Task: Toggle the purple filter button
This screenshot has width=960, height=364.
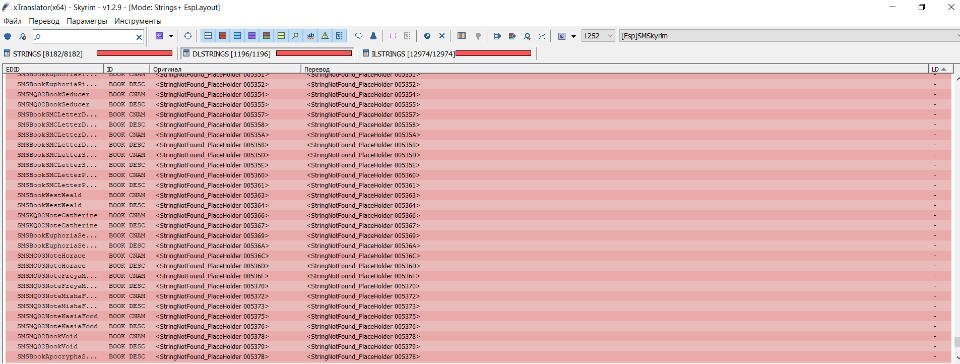Action: (252, 36)
